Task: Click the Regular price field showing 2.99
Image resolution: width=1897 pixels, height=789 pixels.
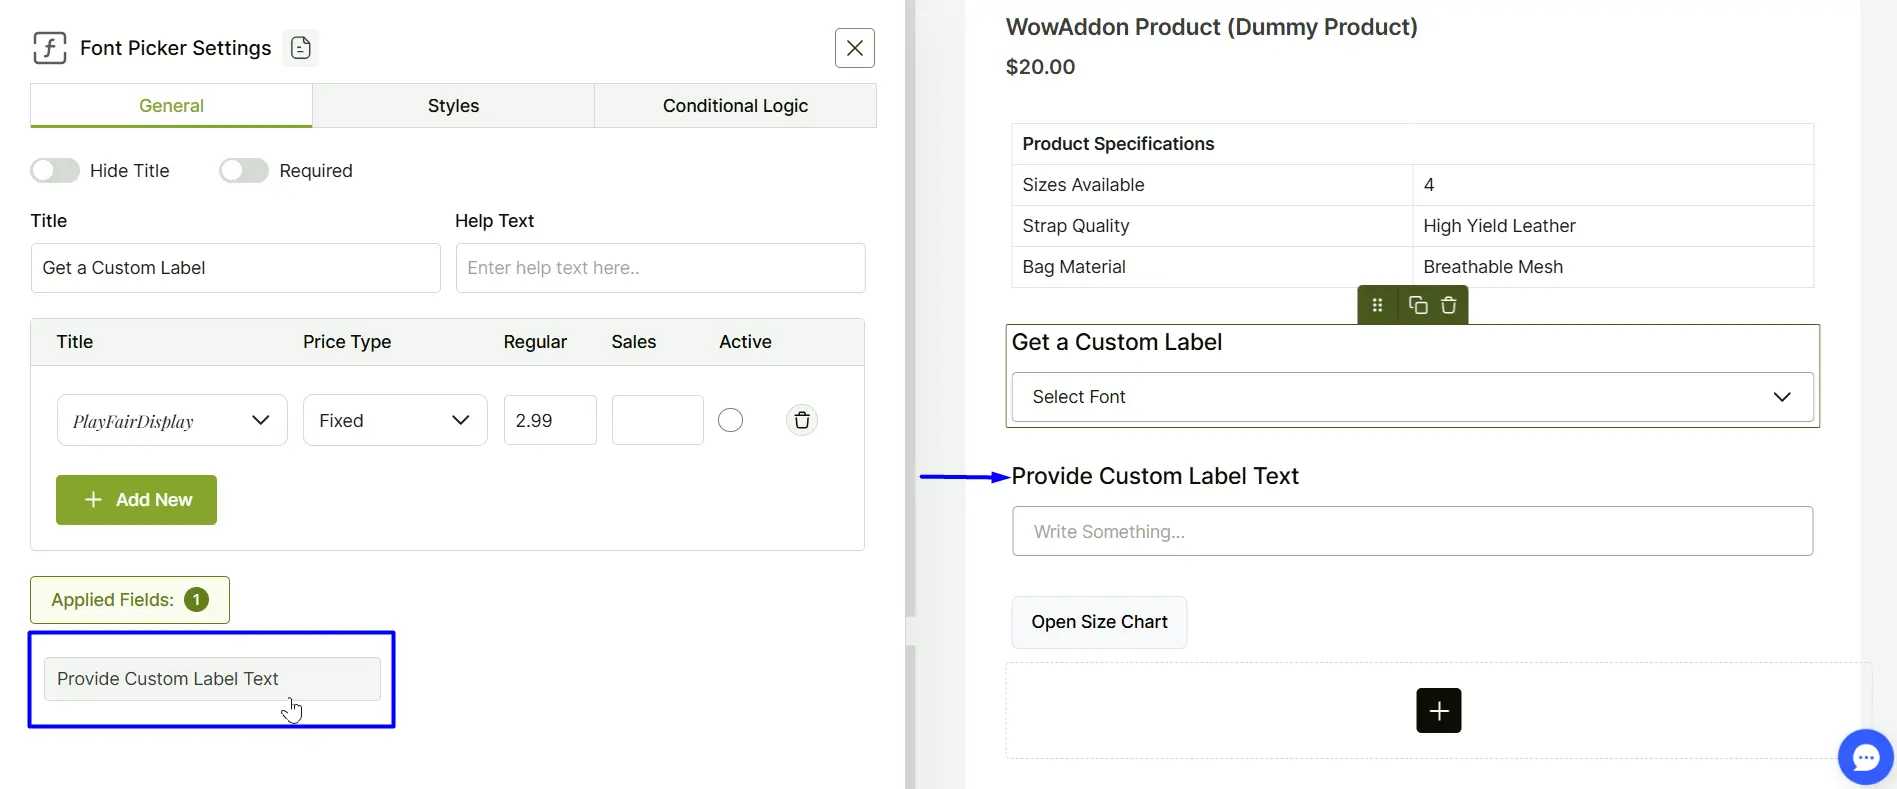Action: point(550,420)
